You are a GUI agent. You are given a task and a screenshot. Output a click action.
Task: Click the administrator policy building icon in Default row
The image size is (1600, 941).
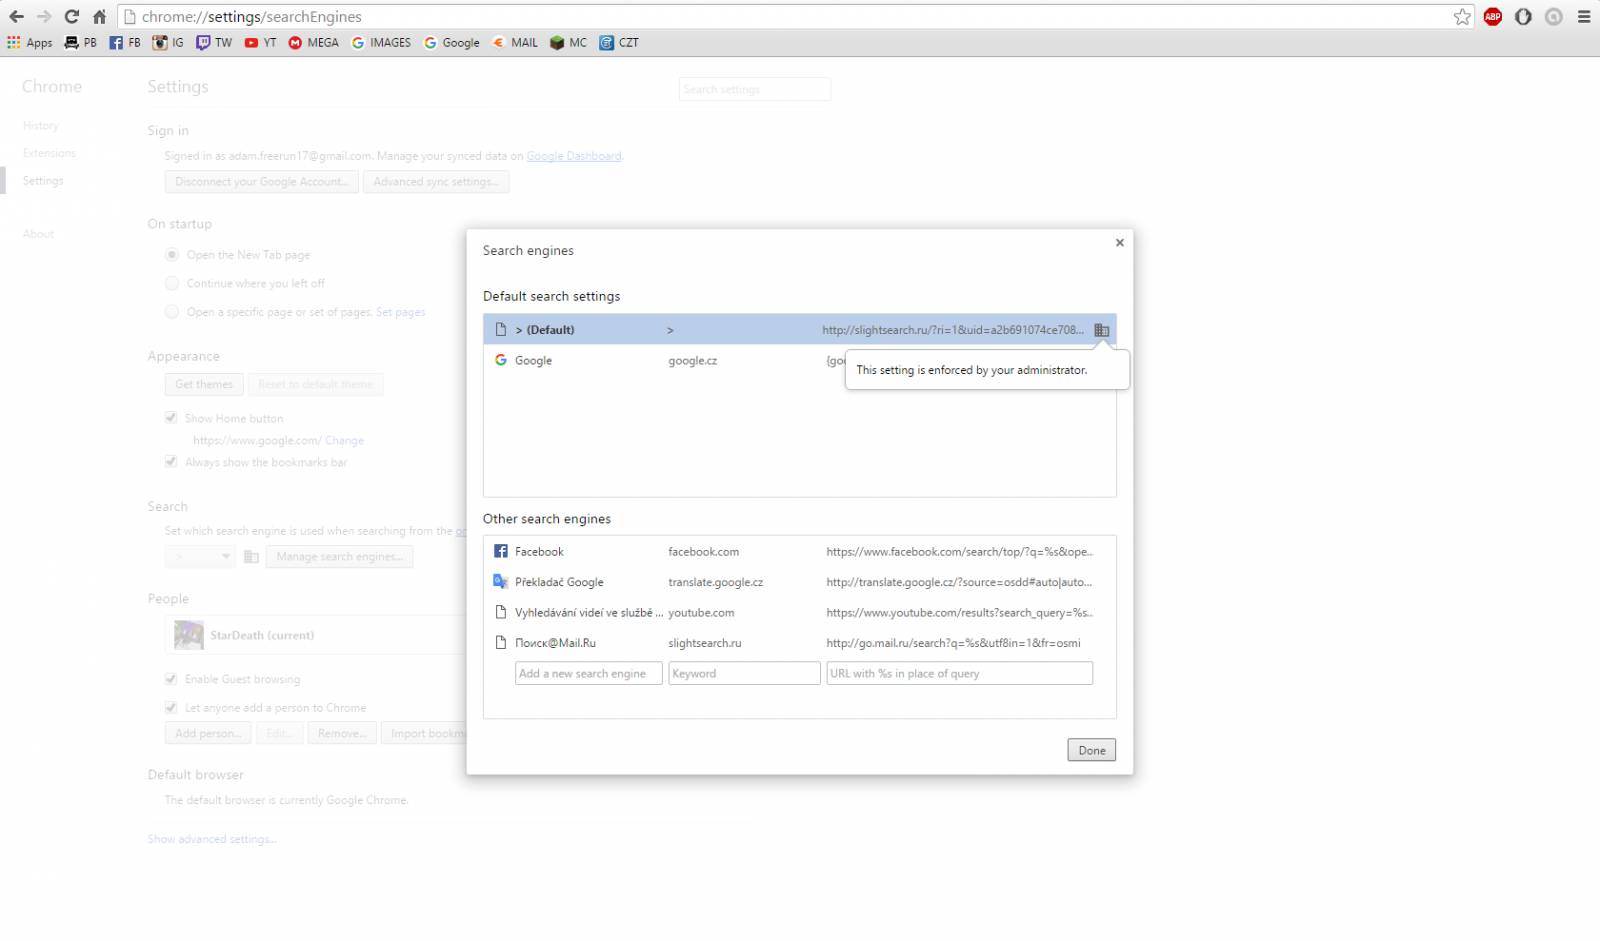[1101, 330]
